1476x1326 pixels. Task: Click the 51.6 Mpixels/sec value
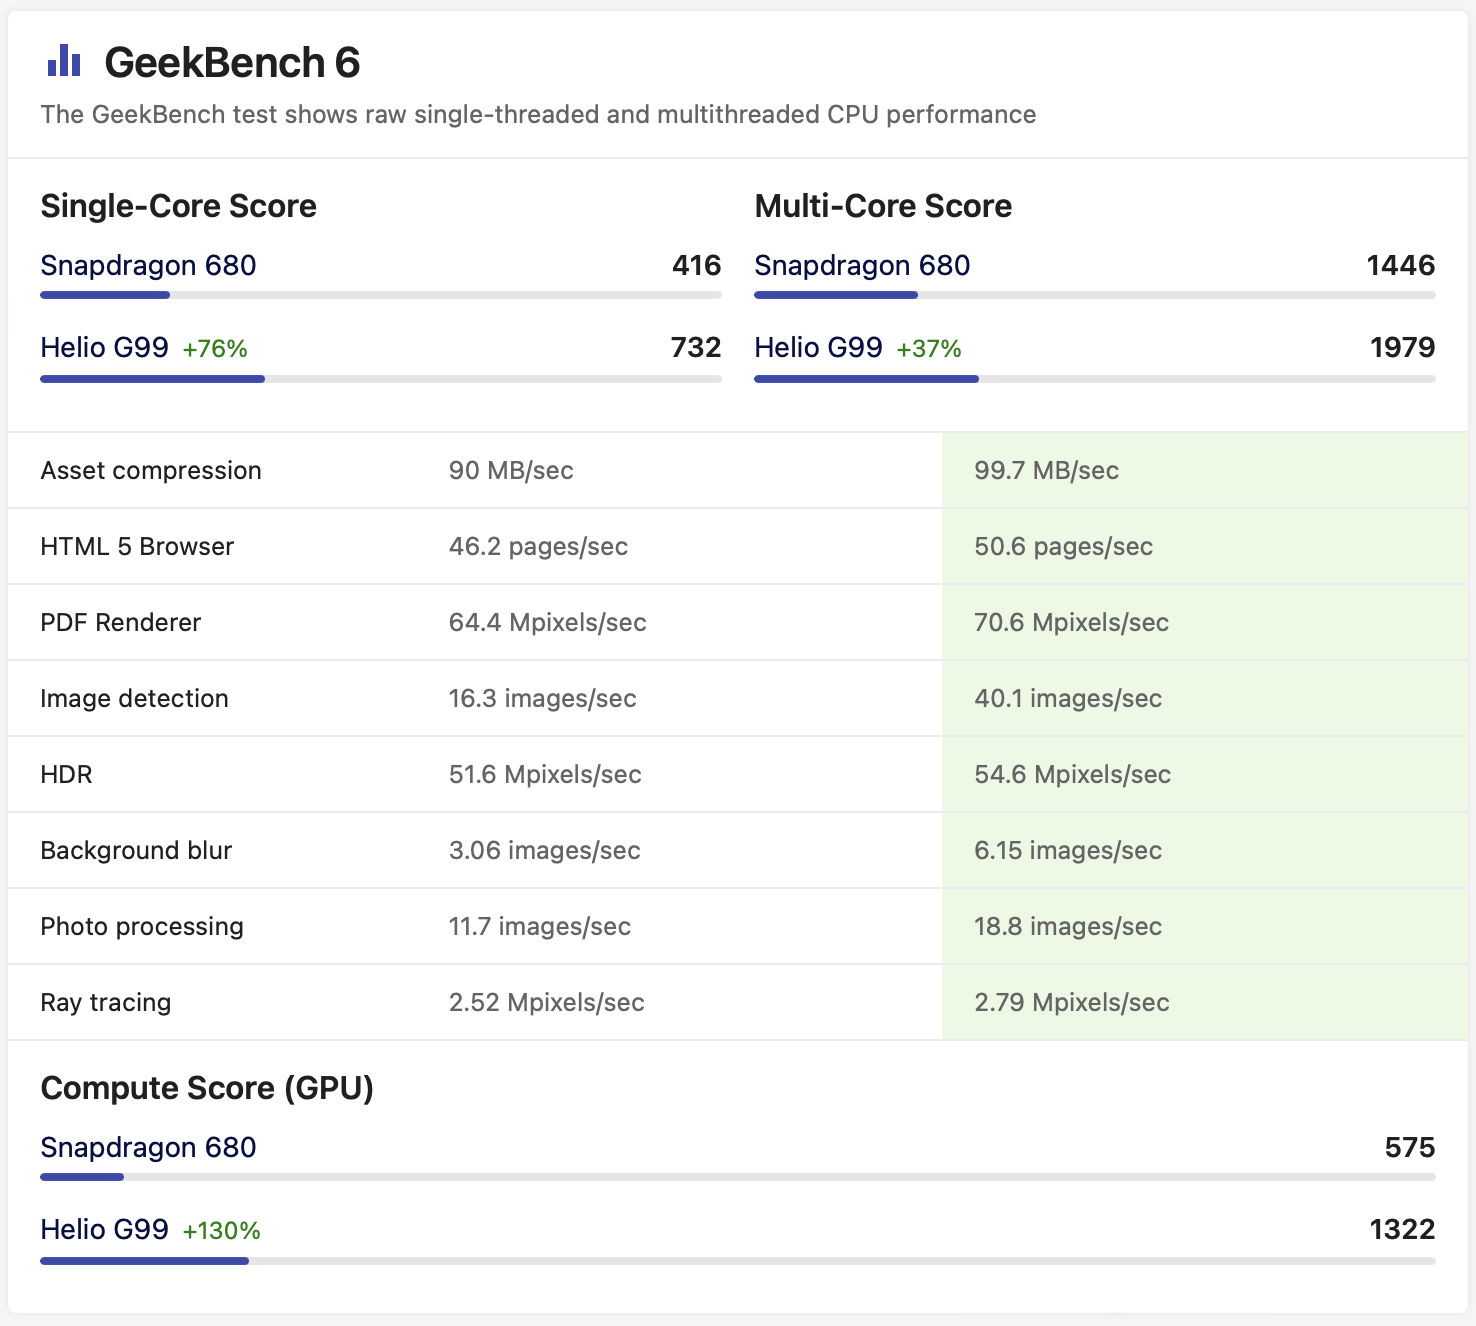(x=545, y=774)
